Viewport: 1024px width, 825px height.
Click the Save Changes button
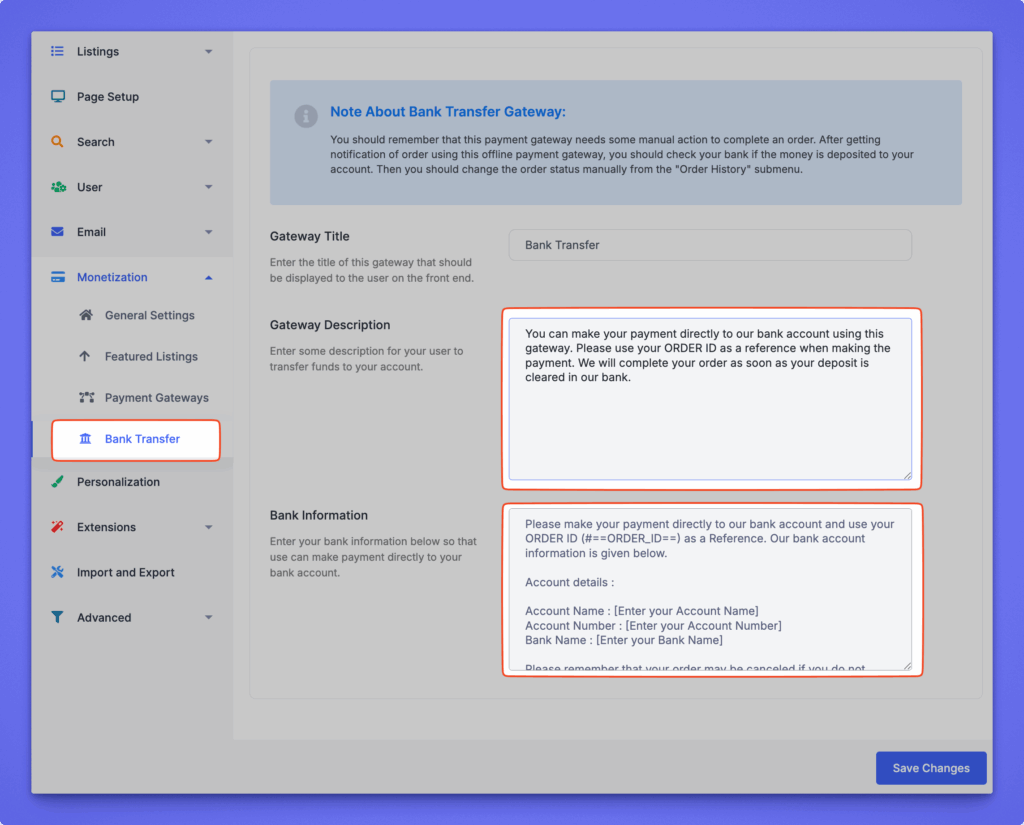pyautogui.click(x=930, y=768)
